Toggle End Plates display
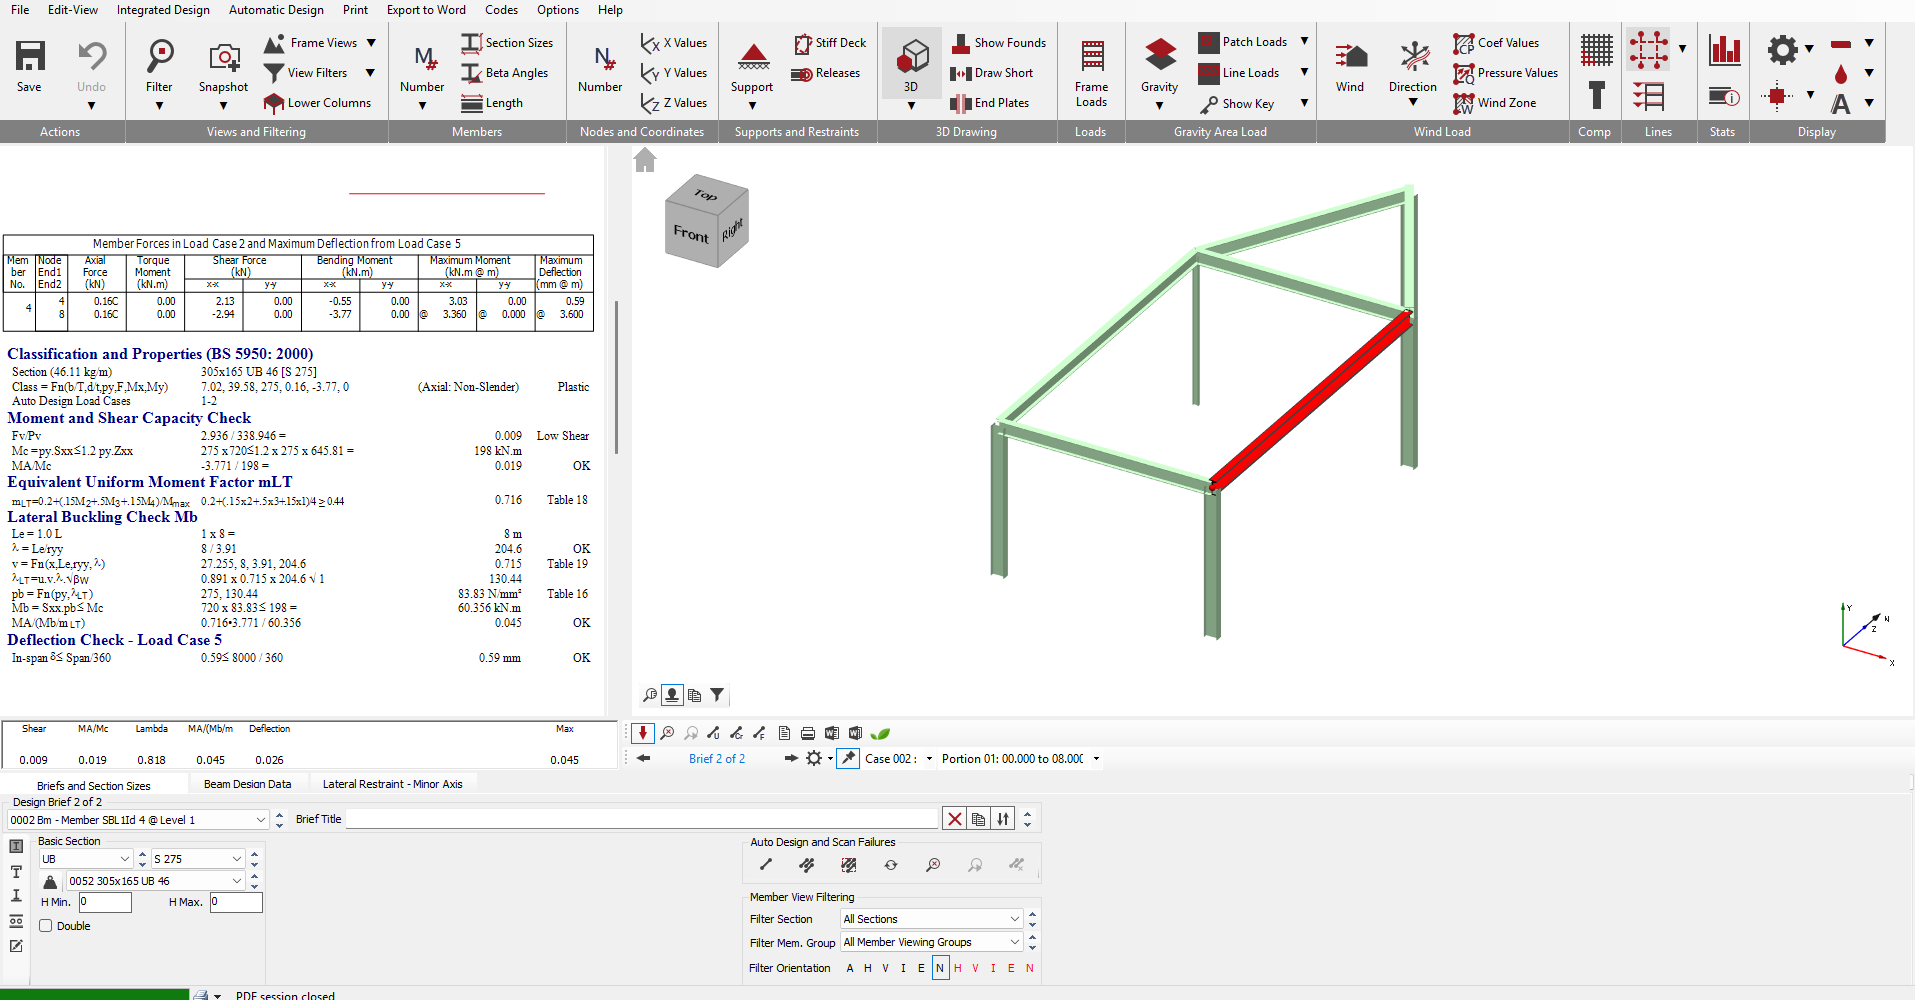 (989, 103)
